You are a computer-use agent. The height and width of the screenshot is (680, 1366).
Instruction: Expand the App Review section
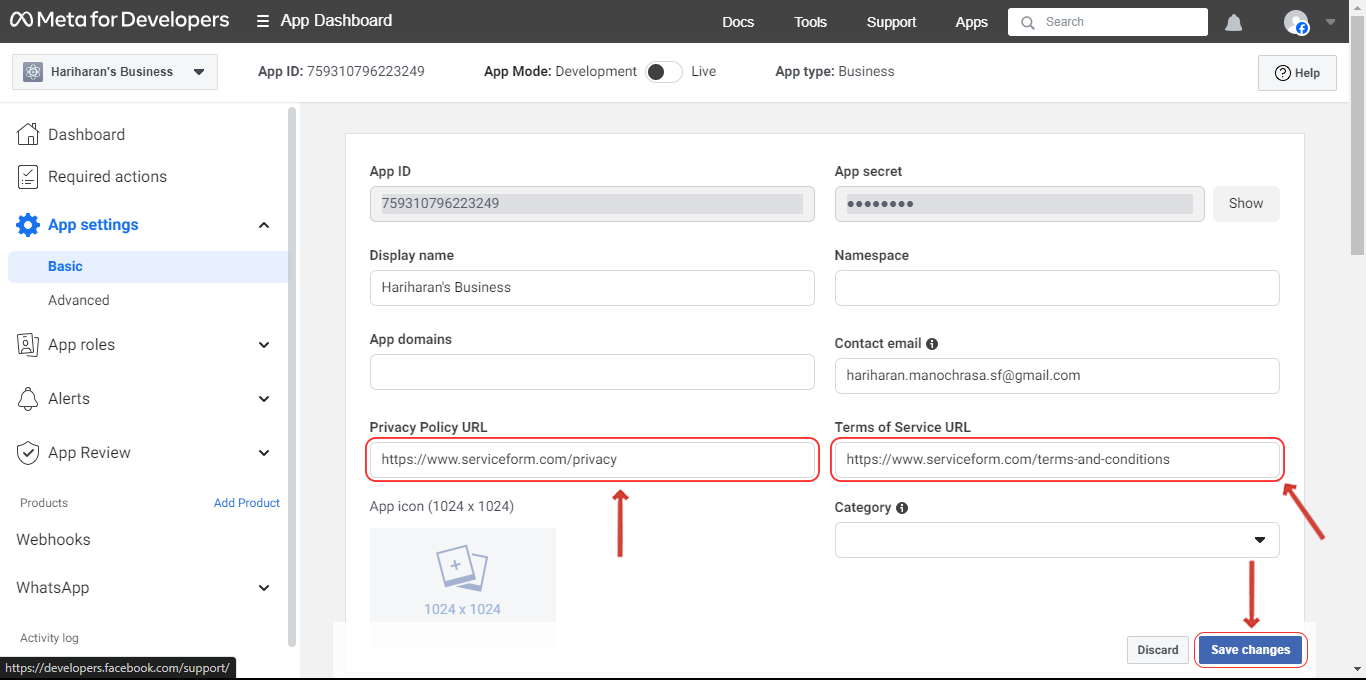(x=264, y=453)
